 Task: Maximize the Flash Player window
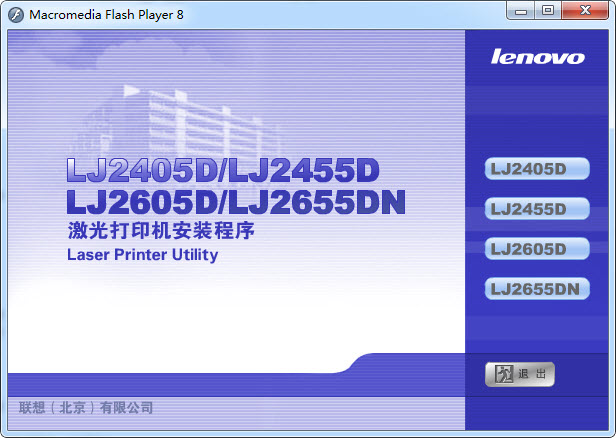548,11
